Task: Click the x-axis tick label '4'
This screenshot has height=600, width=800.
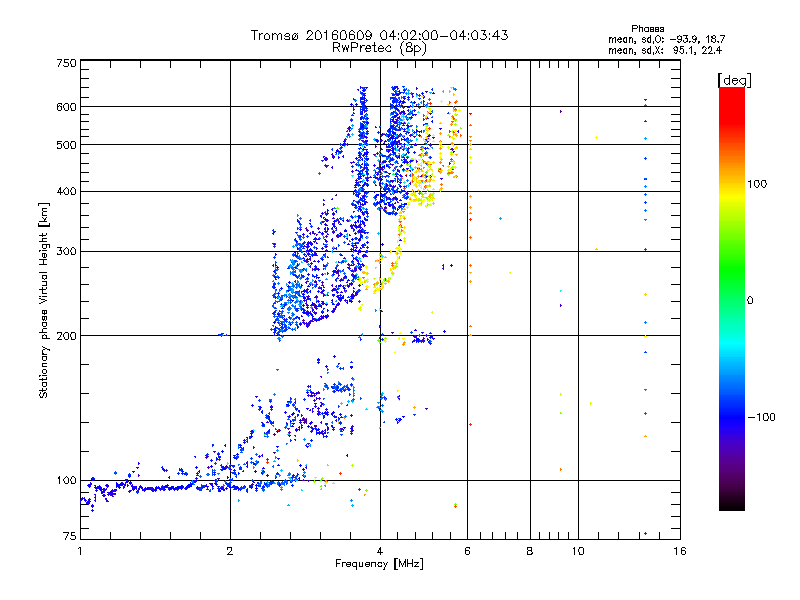Action: 380,551
